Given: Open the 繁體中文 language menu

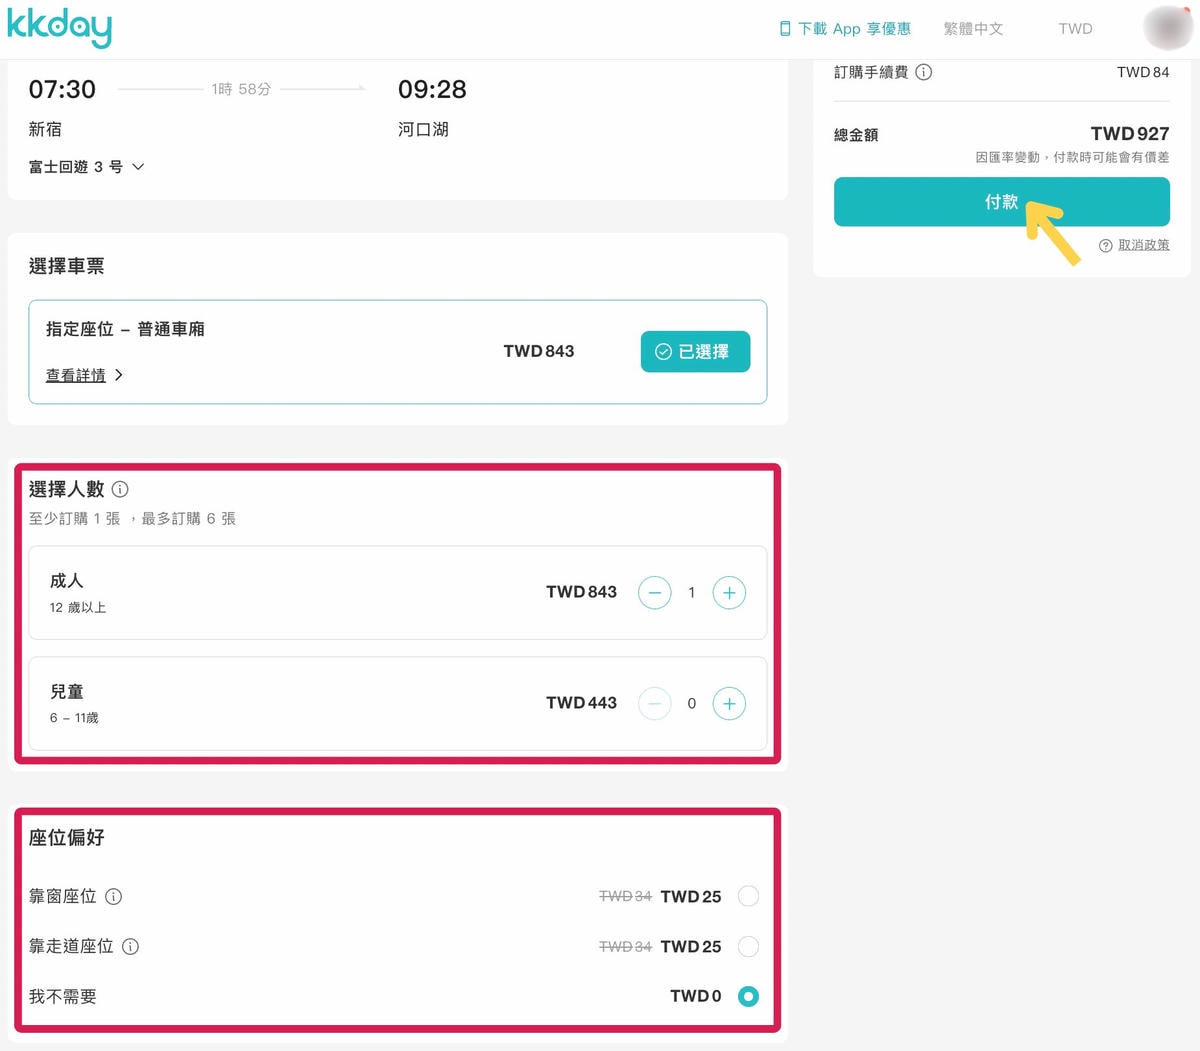Looking at the screenshot, I should pyautogui.click(x=973, y=29).
